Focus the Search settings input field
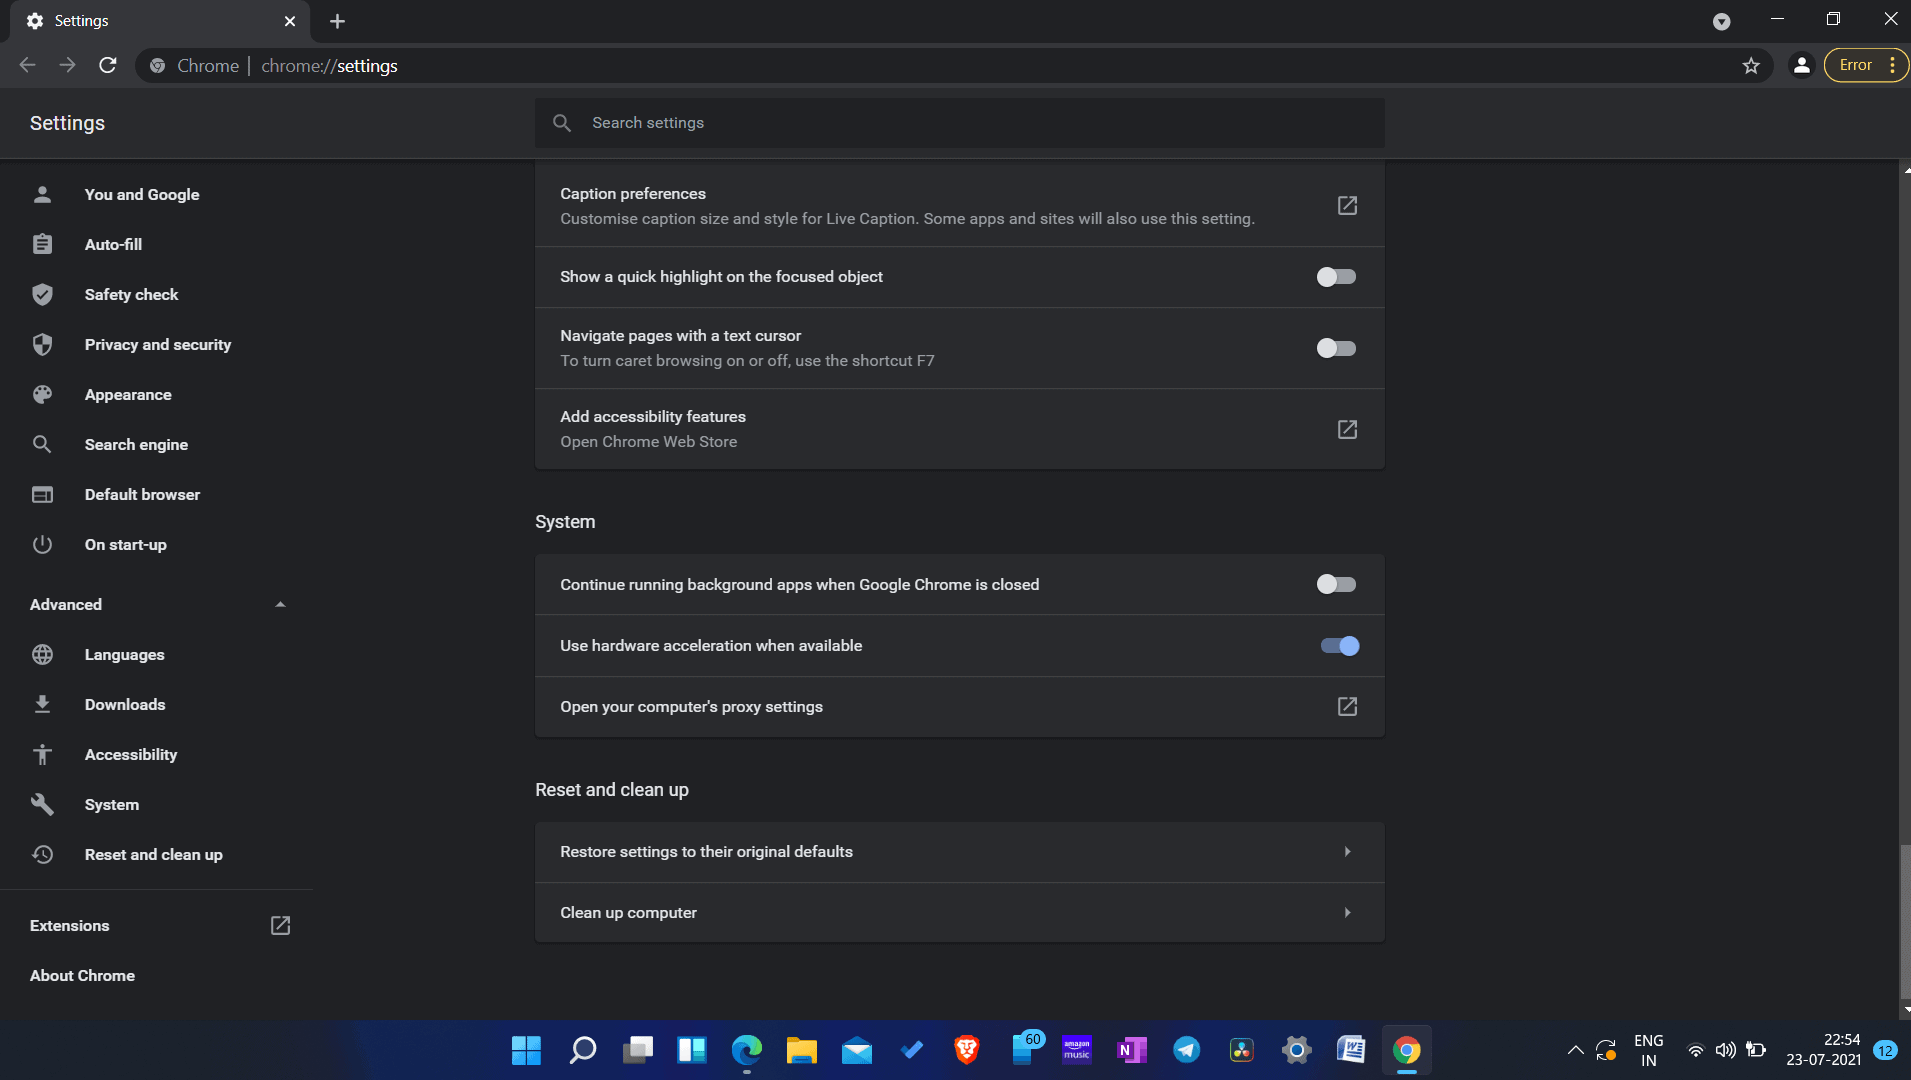This screenshot has width=1911, height=1080. [x=959, y=123]
